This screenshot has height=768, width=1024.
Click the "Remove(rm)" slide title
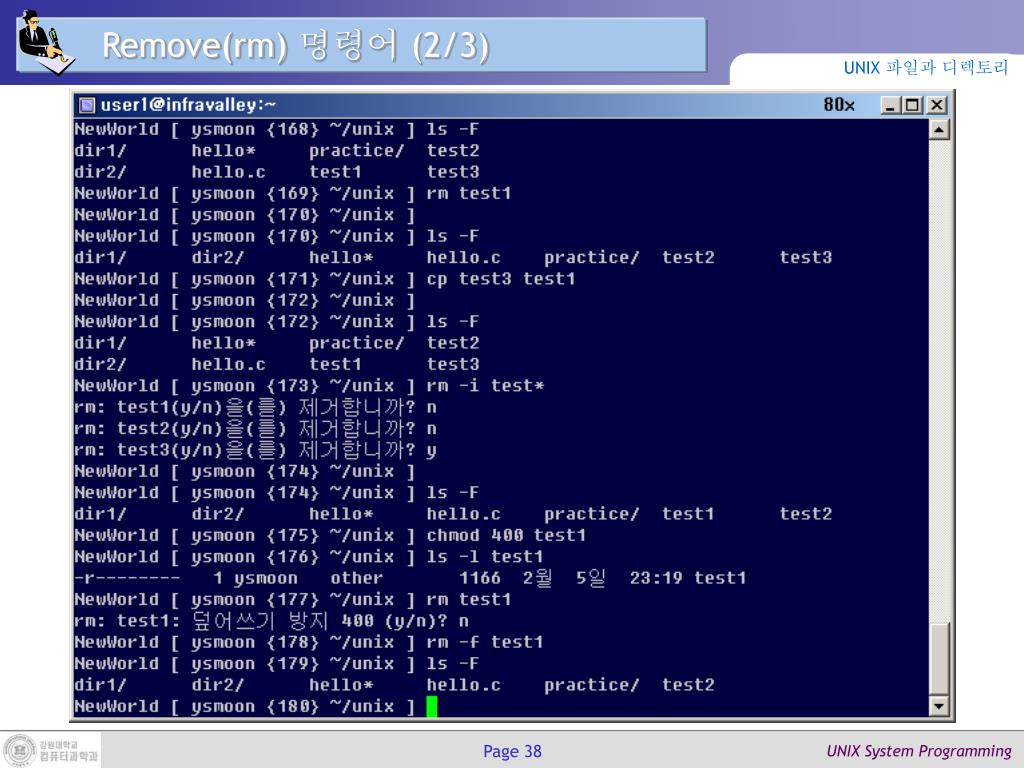pyautogui.click(x=195, y=46)
